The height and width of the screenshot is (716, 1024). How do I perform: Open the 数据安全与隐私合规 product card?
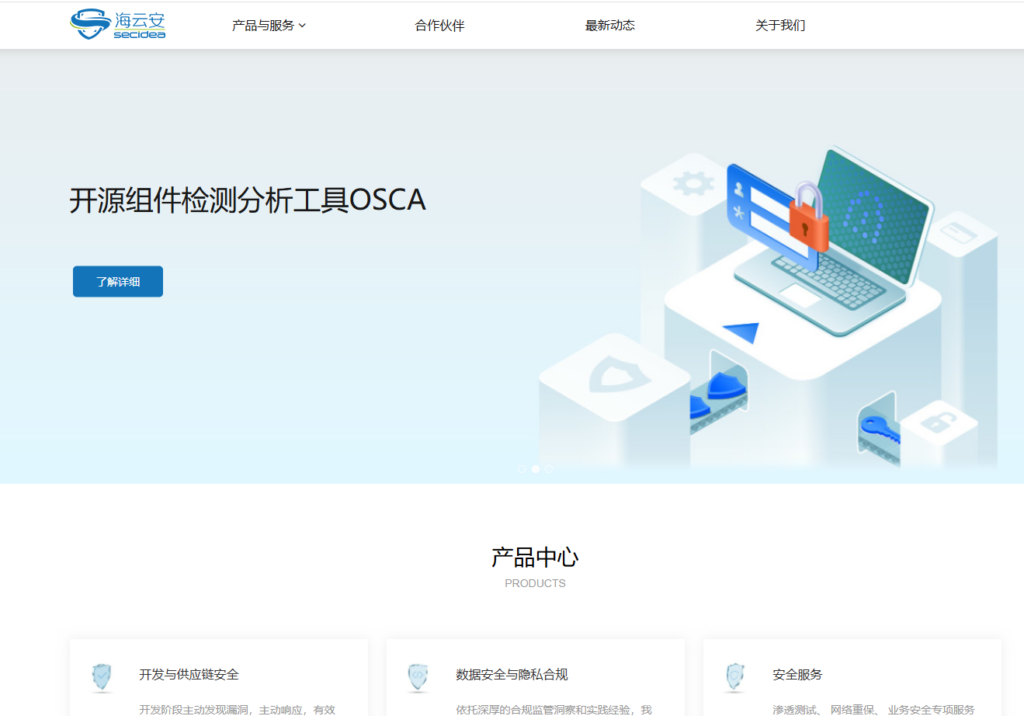point(535,677)
